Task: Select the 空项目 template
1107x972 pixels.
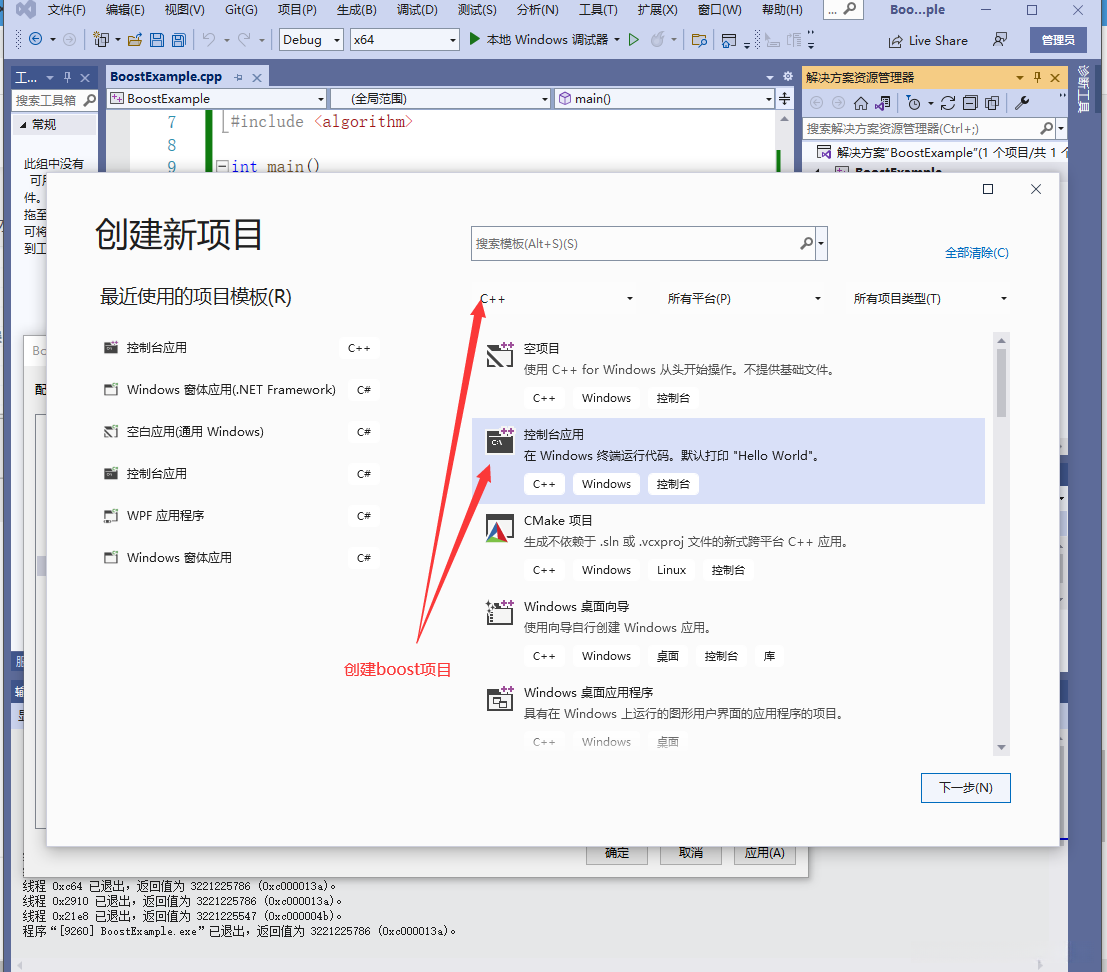Action: [728, 374]
